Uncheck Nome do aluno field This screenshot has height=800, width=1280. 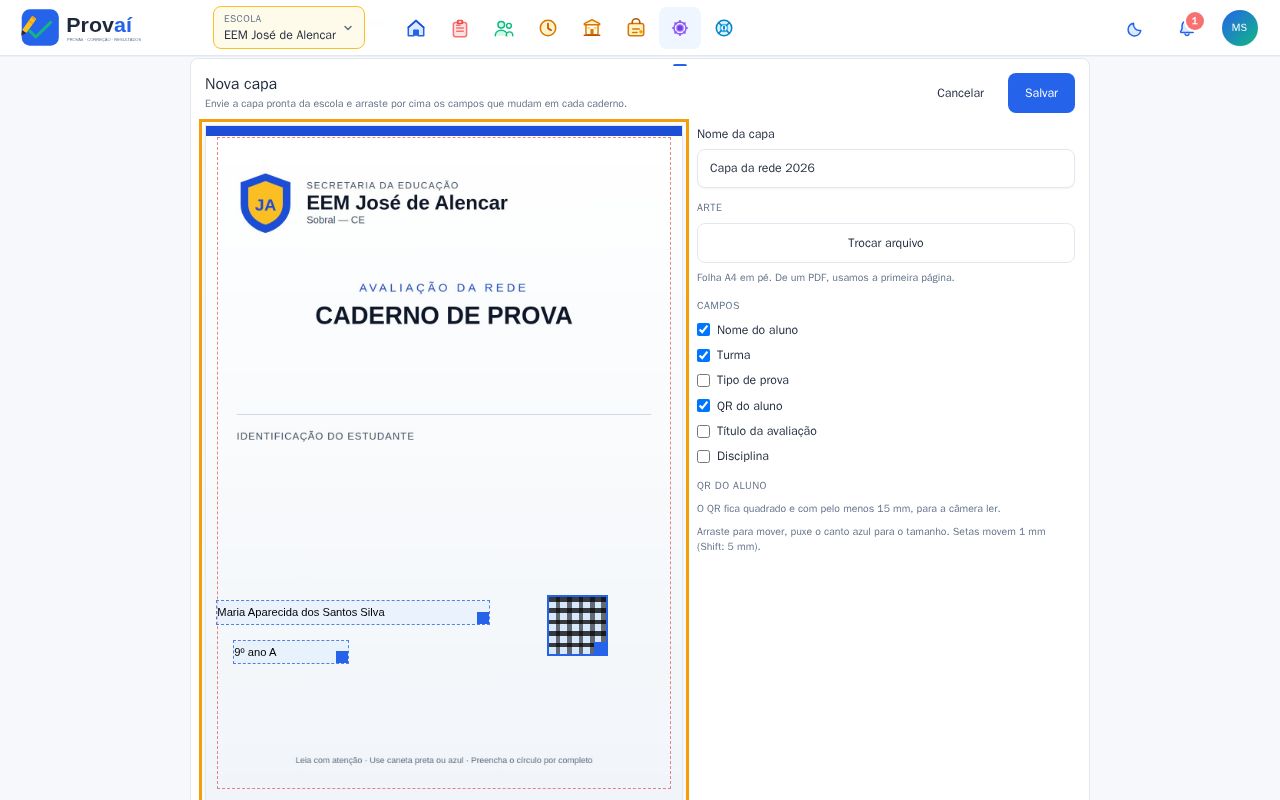[703, 330]
